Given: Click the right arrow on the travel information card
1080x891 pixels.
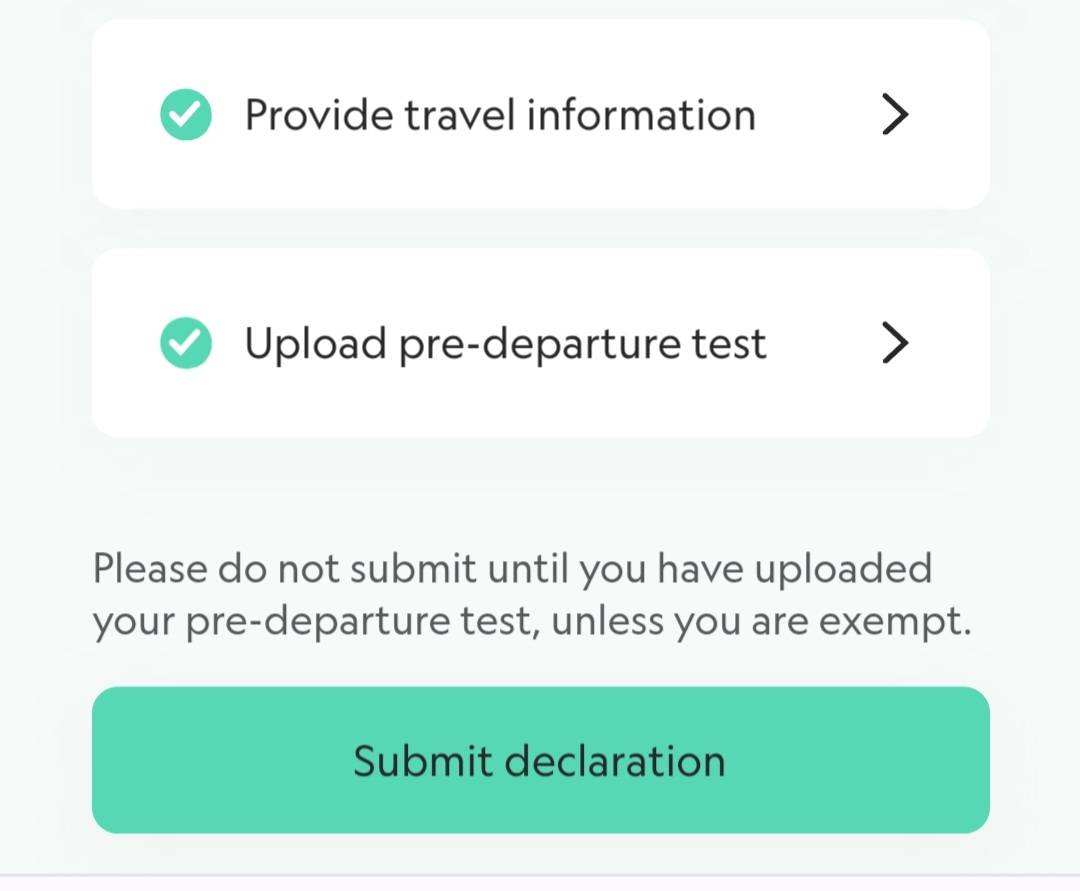Looking at the screenshot, I should coord(895,113).
